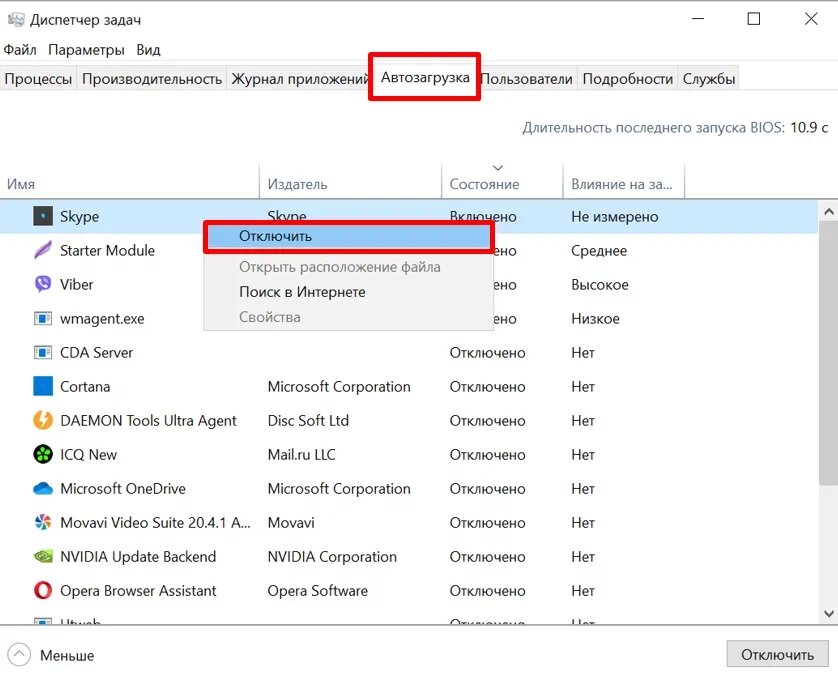Click the ICQ New flower icon

pyautogui.click(x=43, y=454)
